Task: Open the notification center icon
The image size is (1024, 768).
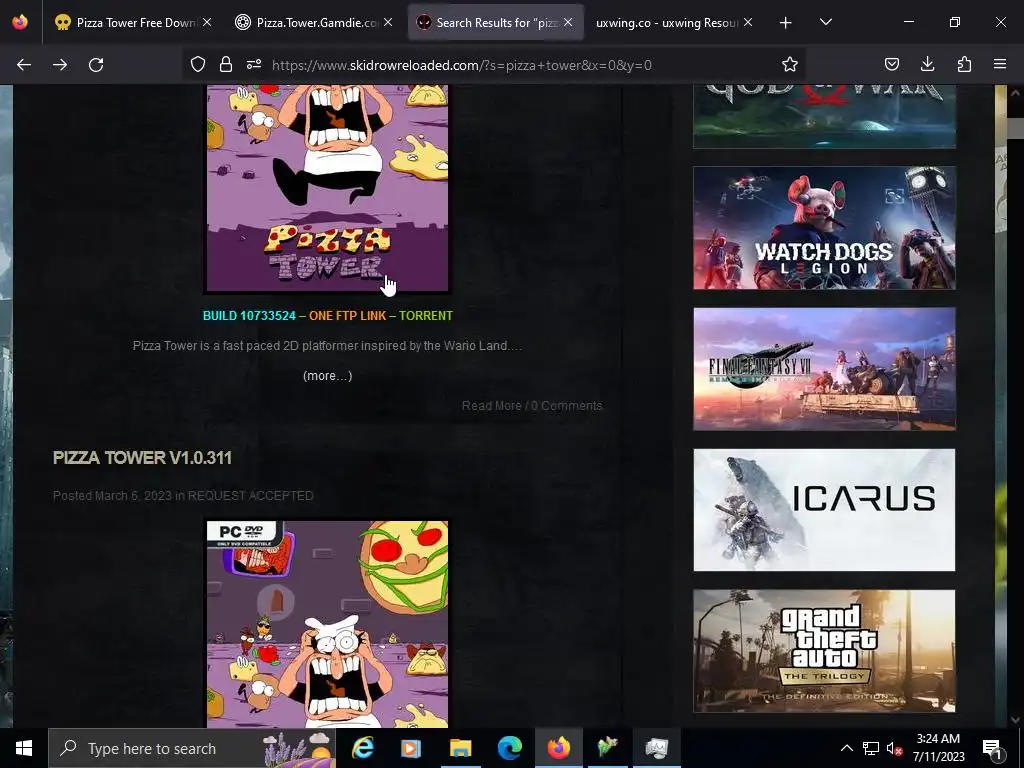Action: coord(991,748)
